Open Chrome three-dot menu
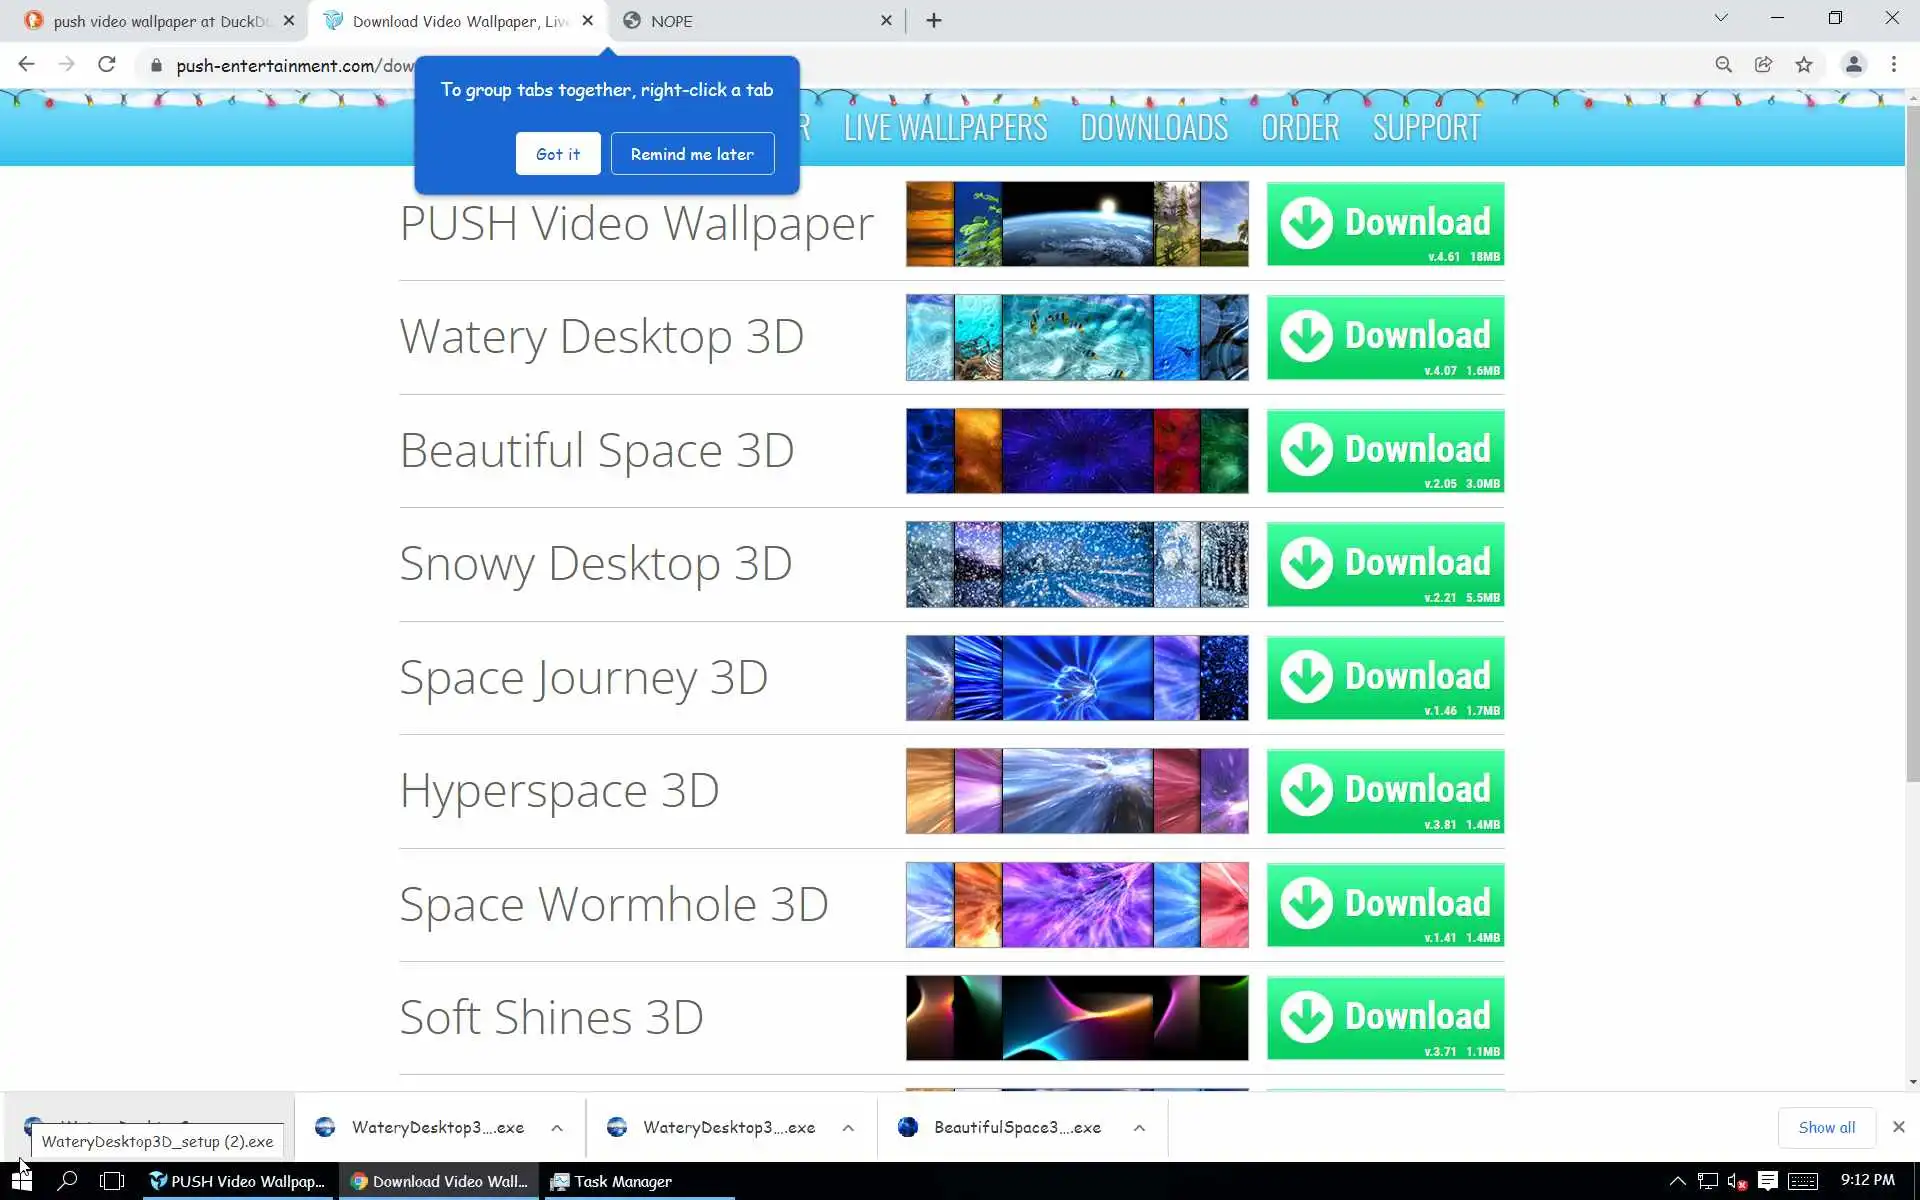Image resolution: width=1920 pixels, height=1200 pixels. (x=1893, y=65)
